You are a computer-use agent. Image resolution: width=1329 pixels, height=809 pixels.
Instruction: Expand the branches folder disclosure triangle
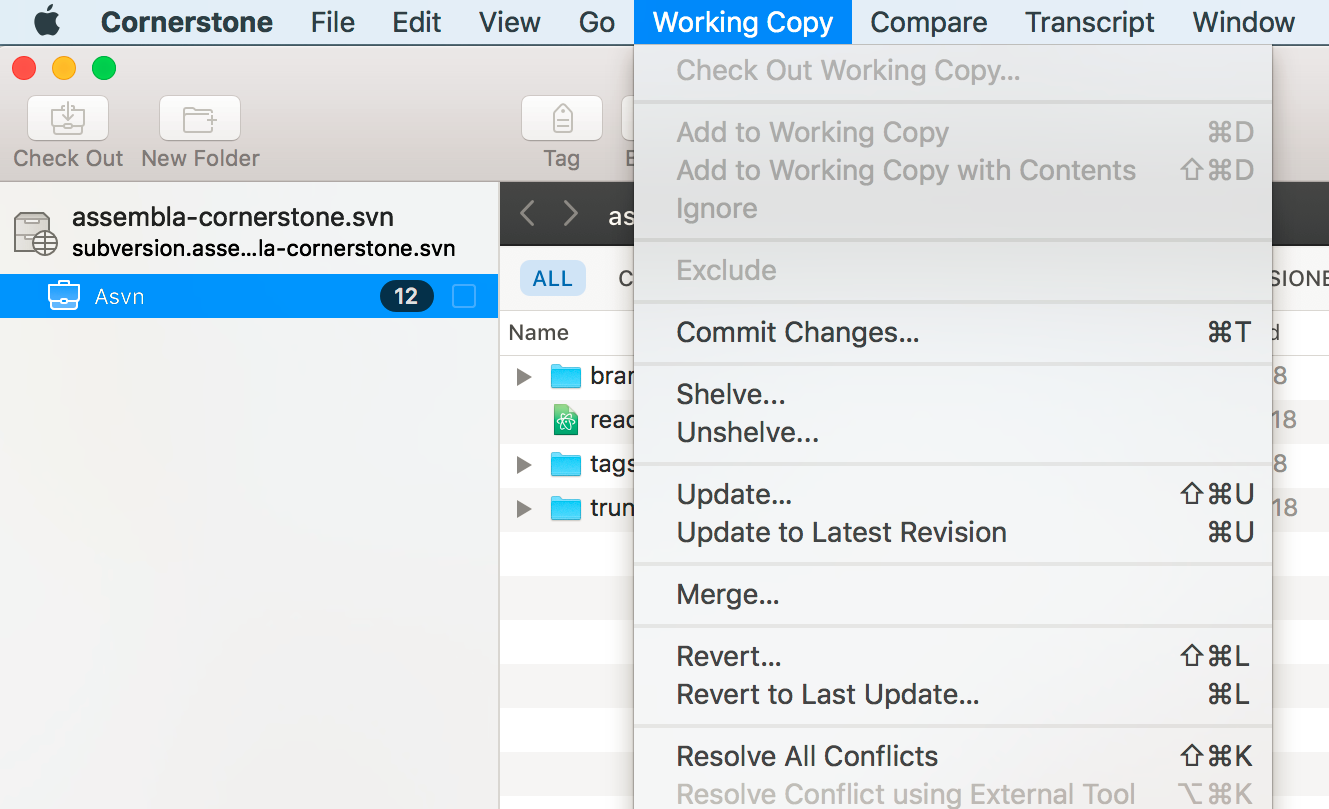tap(524, 377)
